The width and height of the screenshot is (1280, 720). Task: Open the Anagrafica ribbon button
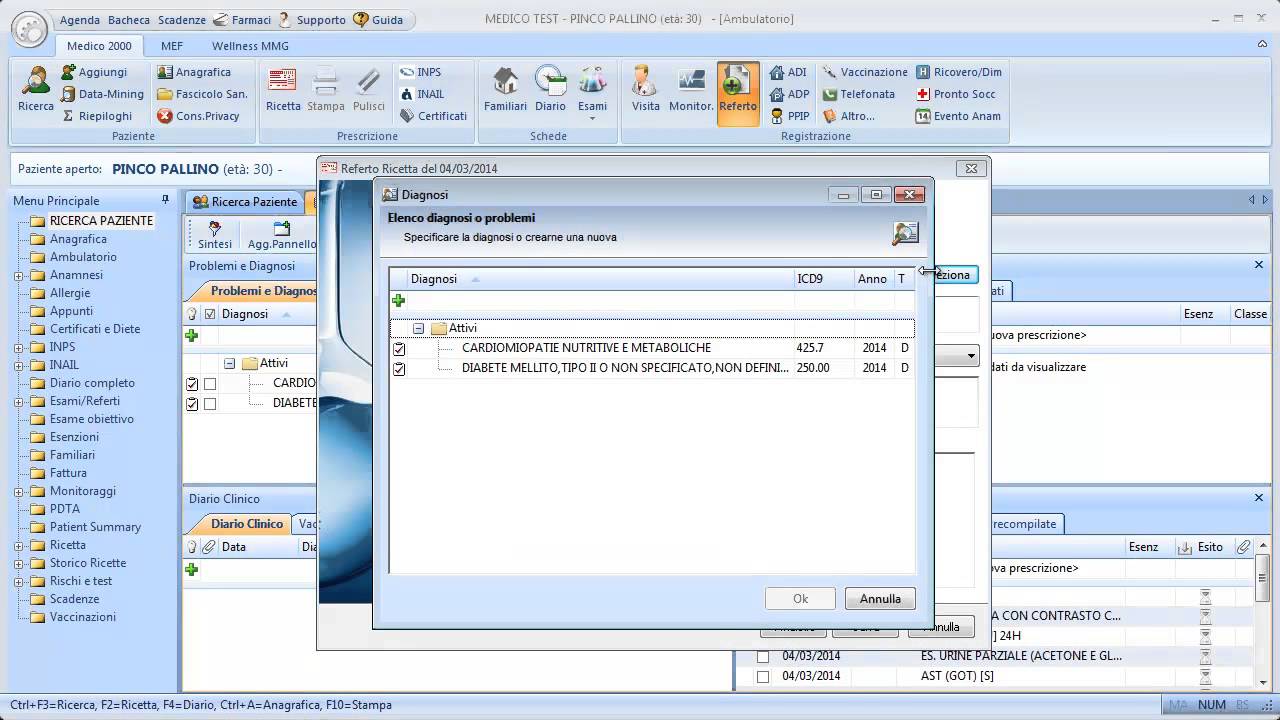[194, 72]
